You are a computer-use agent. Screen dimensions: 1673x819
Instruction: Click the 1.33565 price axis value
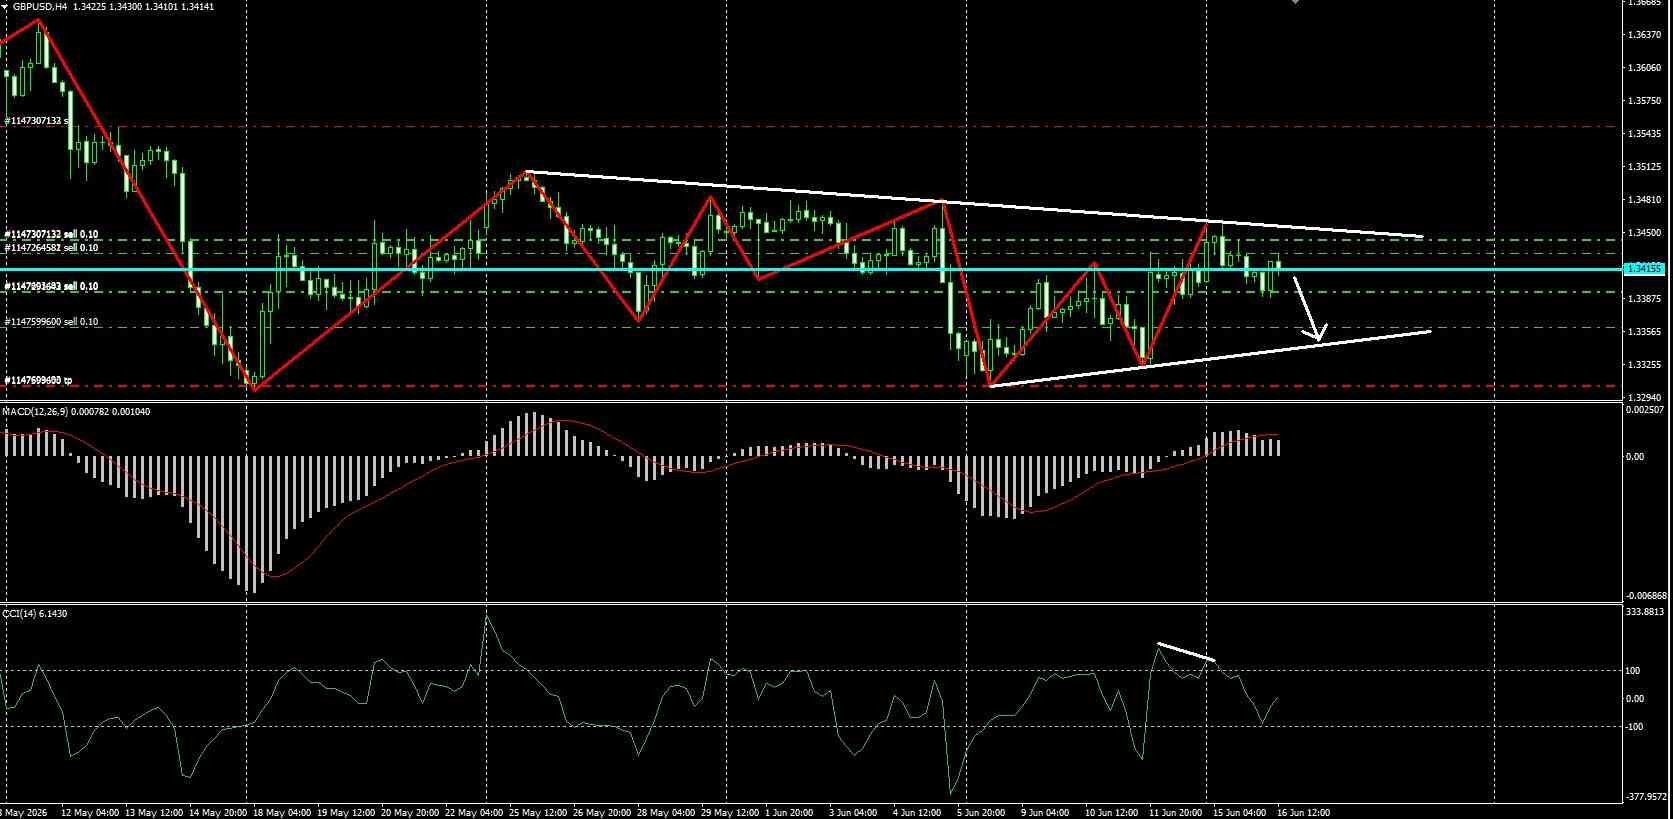click(1645, 332)
